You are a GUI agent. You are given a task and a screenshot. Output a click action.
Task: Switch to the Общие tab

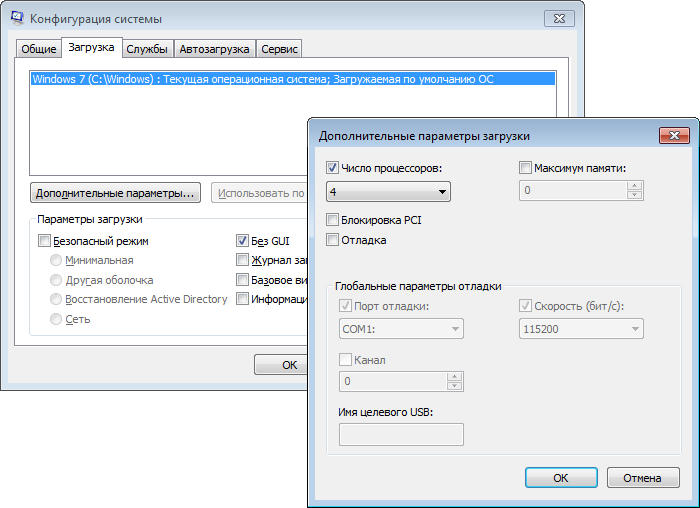tap(39, 49)
